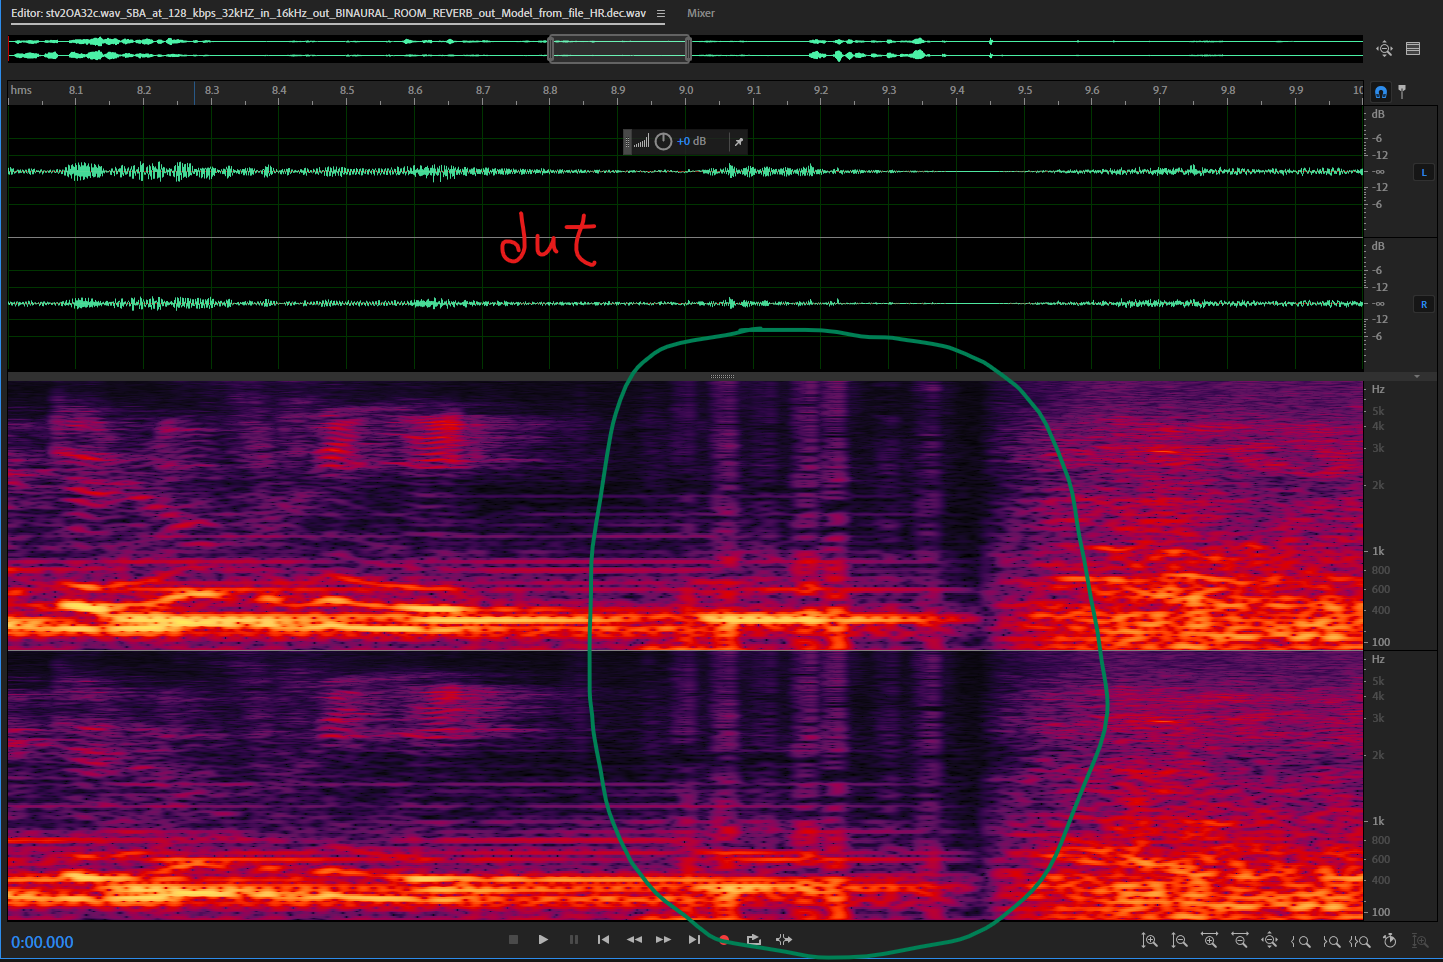The height and width of the screenshot is (962, 1443).
Task: Toggle the left channel L enable button
Action: [1424, 173]
